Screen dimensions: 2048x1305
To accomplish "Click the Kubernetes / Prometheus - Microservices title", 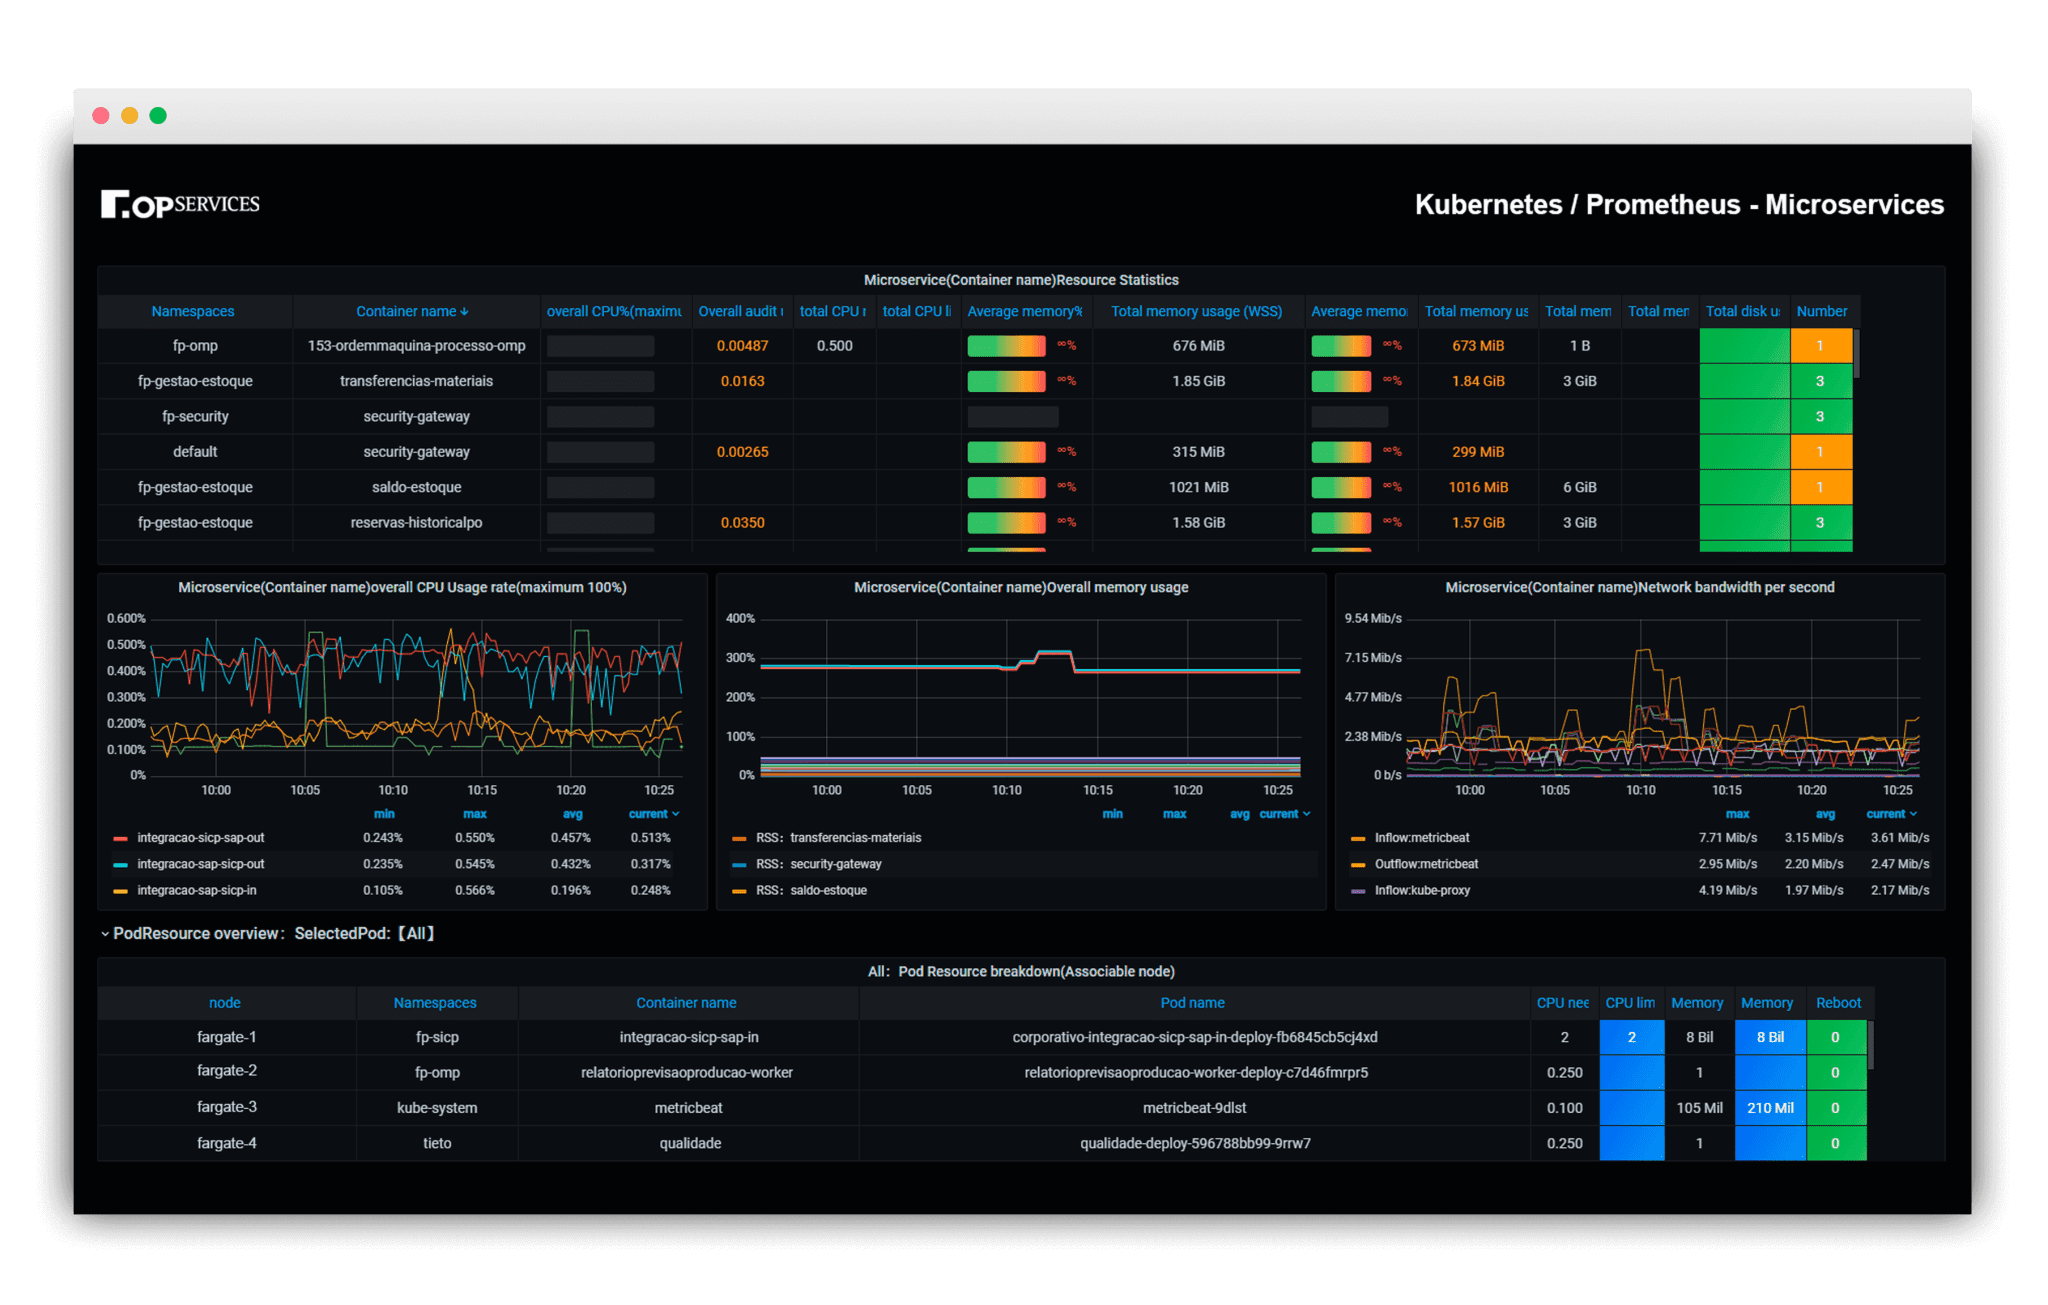I will click(x=1678, y=204).
